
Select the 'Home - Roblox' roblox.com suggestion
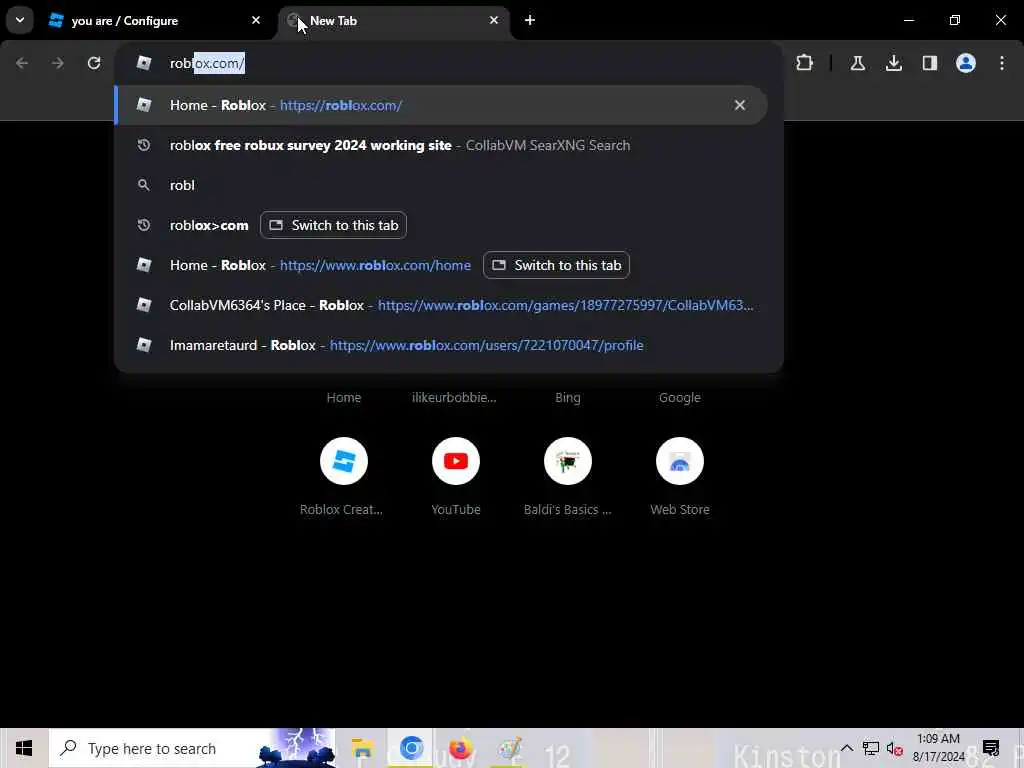(441, 105)
